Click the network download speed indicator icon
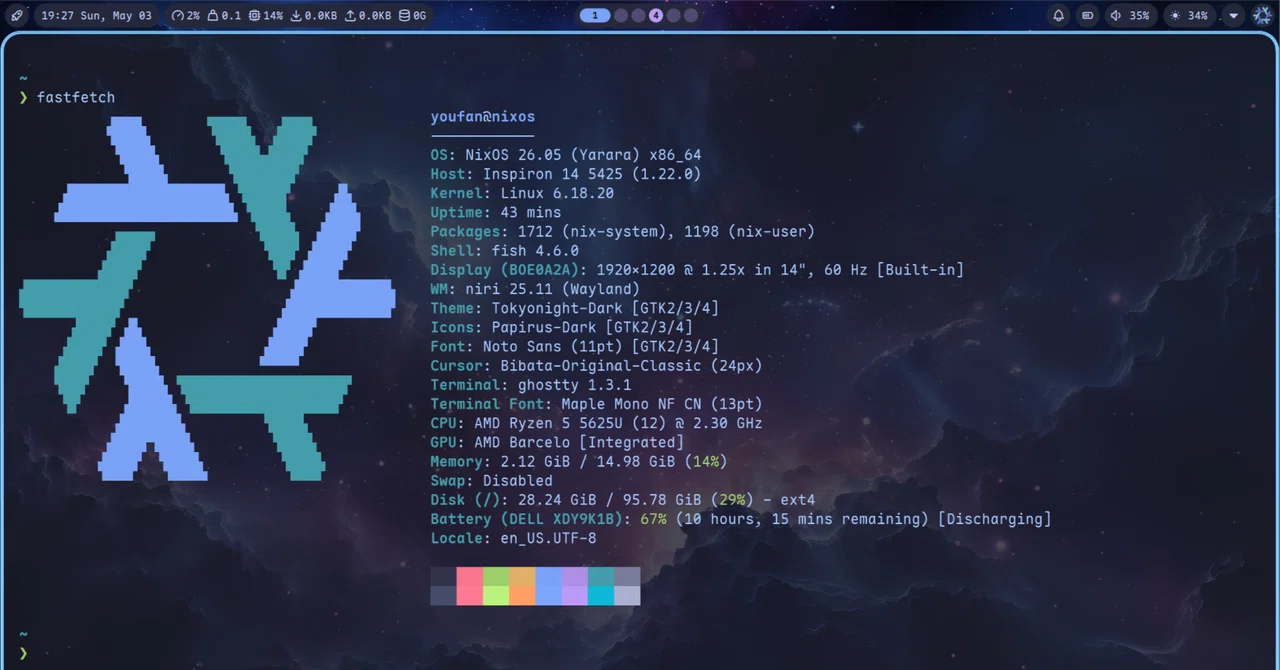Screen dimensions: 1280x670 (x=296, y=16)
